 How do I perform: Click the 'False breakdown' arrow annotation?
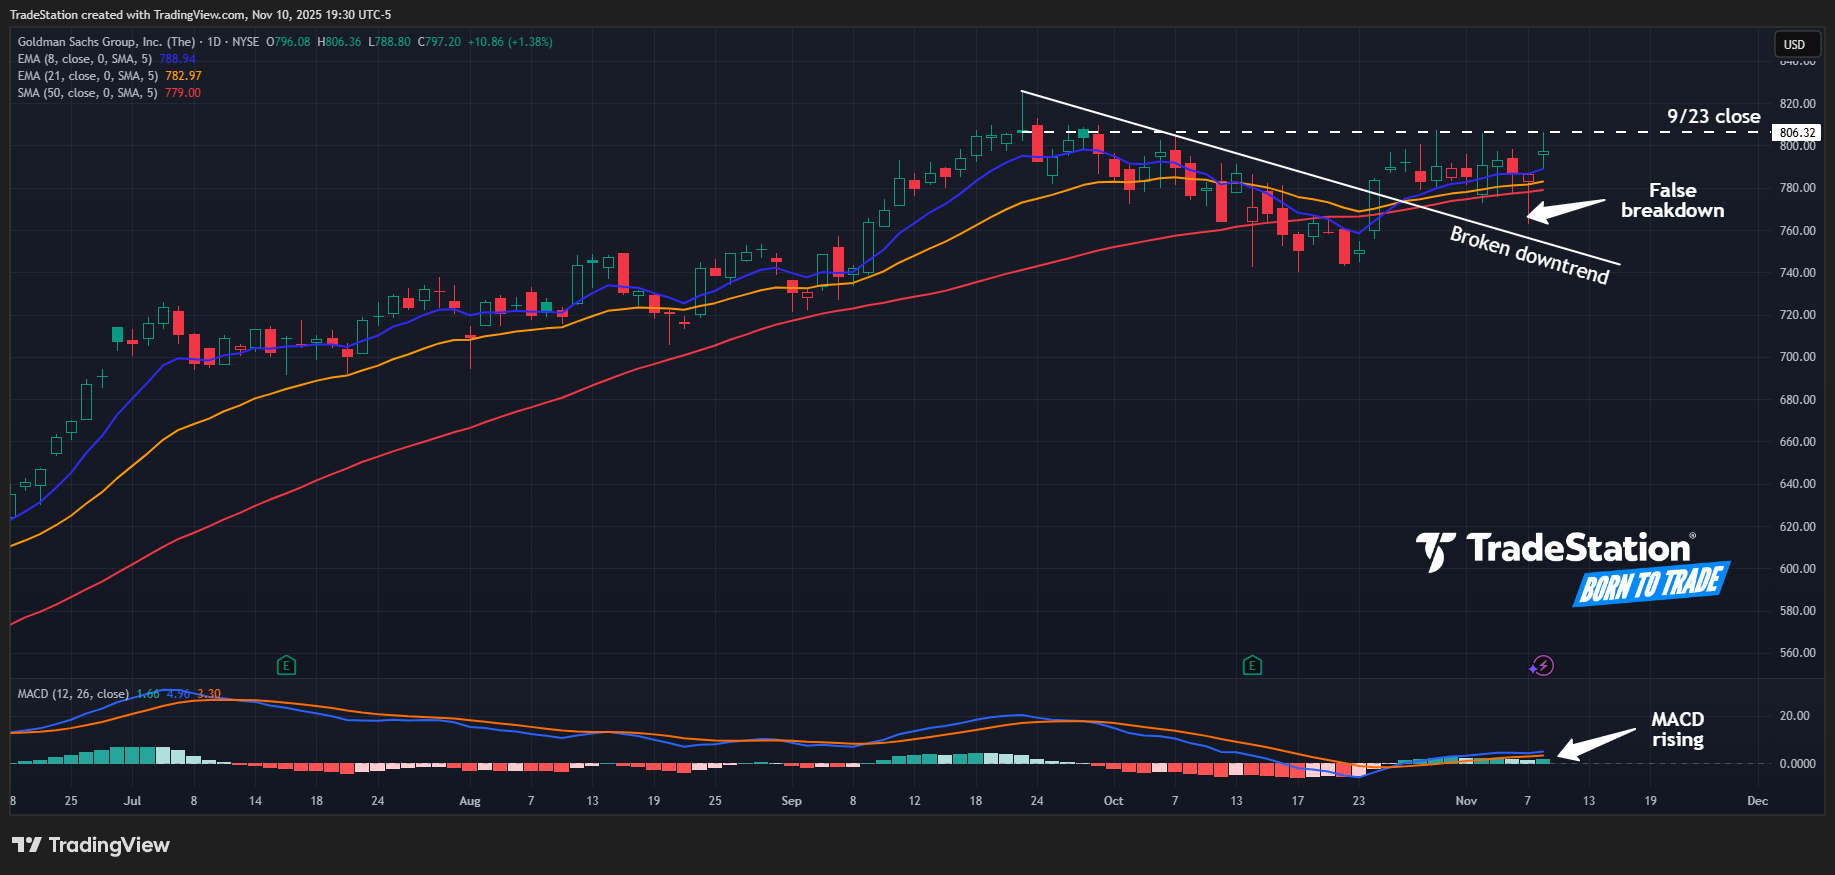point(1565,210)
